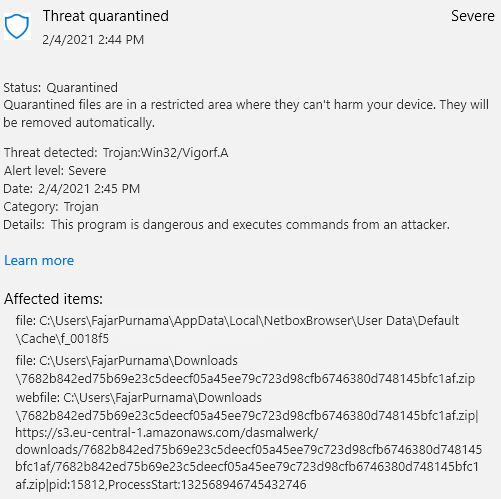Select the Status: Quarantined line
The image size is (501, 499).
61,88
